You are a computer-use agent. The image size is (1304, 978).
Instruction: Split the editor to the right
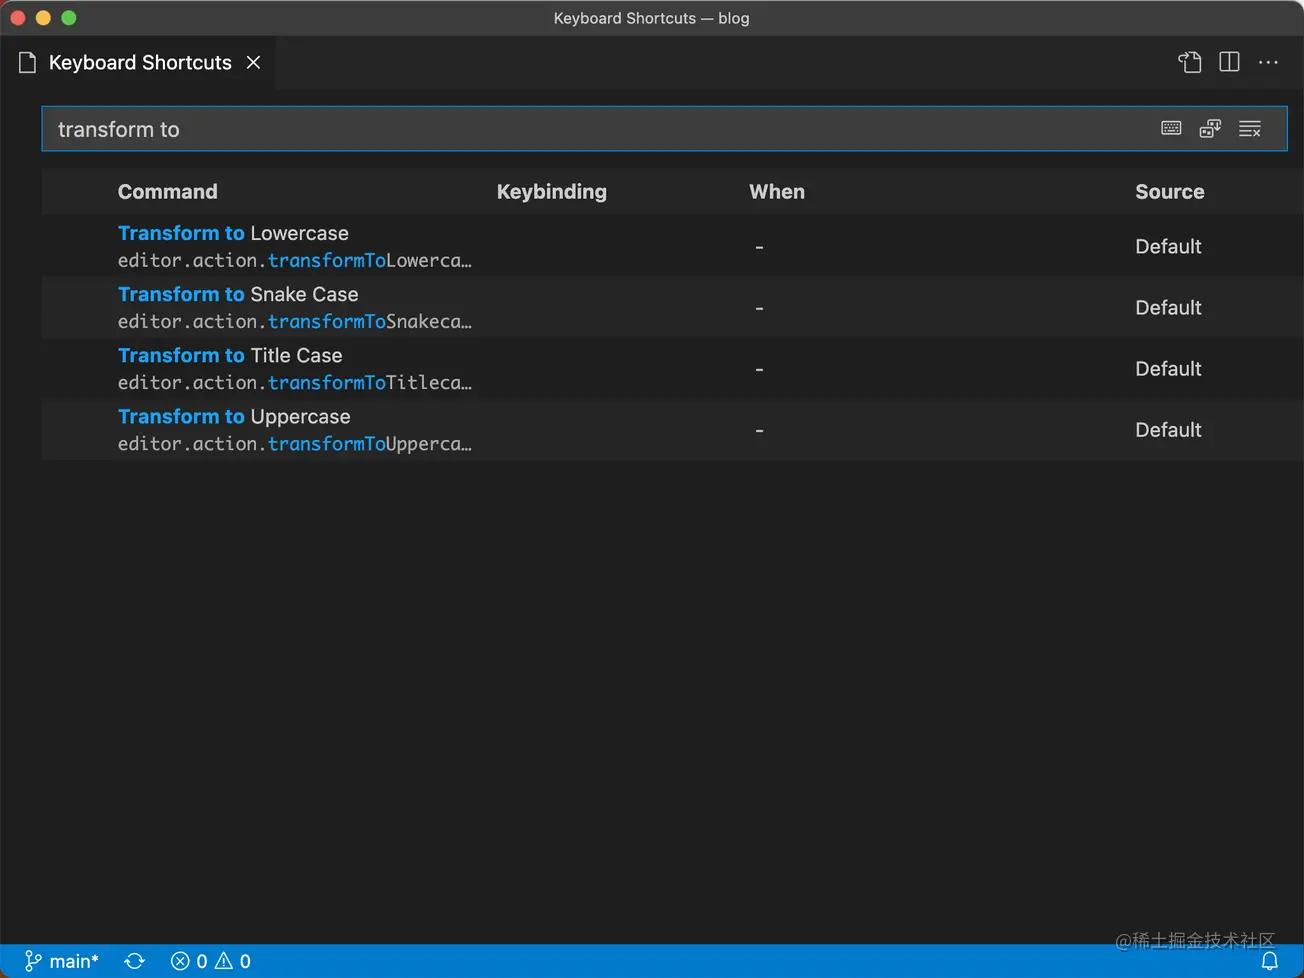click(x=1229, y=62)
